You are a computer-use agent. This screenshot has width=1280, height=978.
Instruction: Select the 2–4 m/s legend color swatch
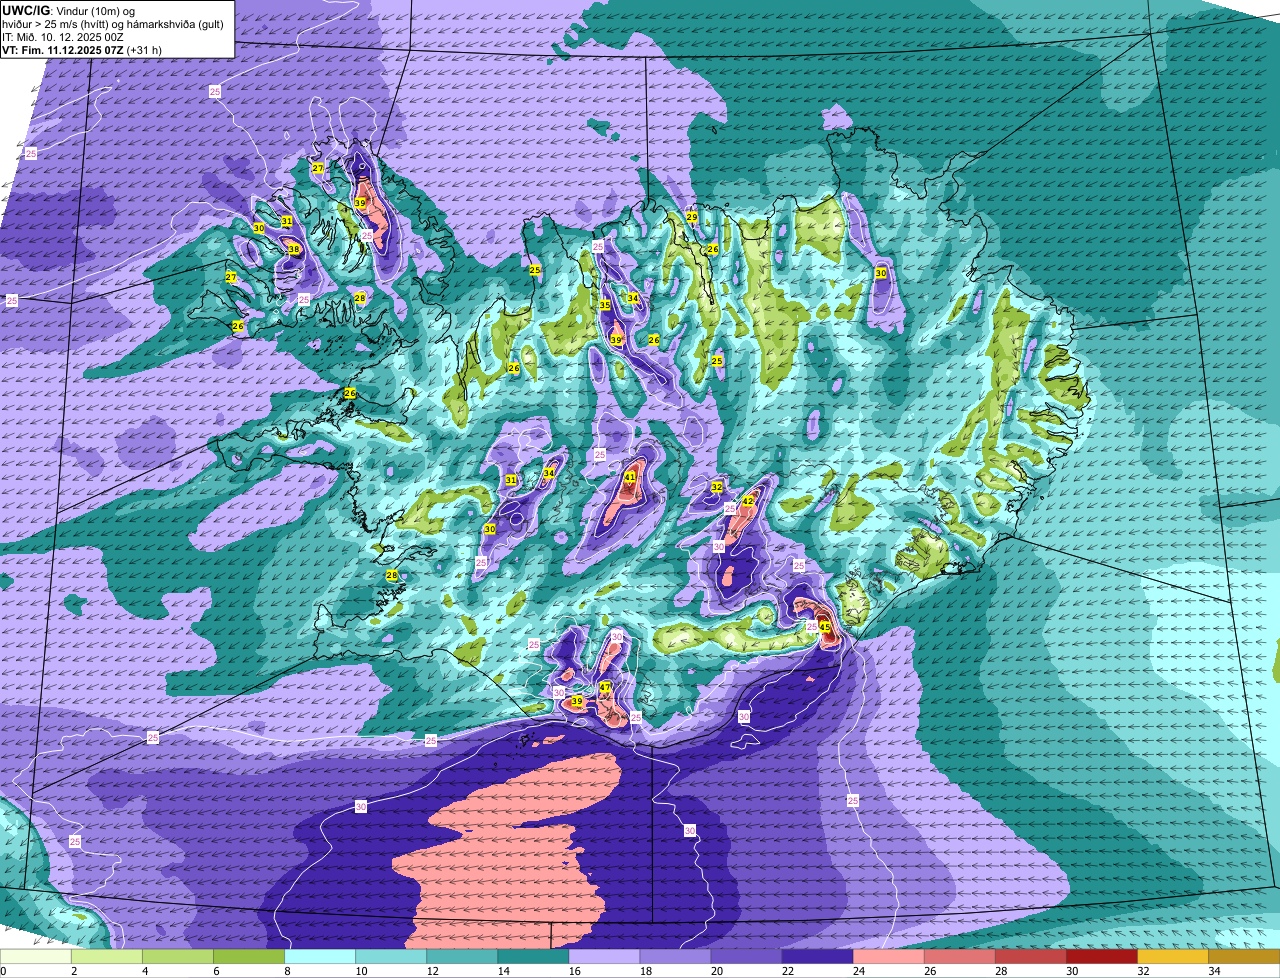tap(106, 957)
